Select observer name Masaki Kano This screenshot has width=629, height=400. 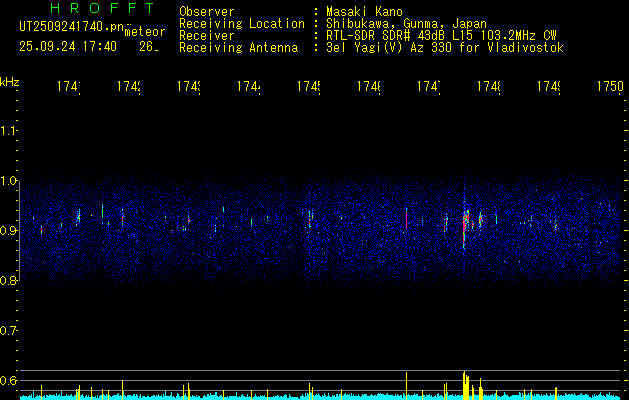coord(364,12)
